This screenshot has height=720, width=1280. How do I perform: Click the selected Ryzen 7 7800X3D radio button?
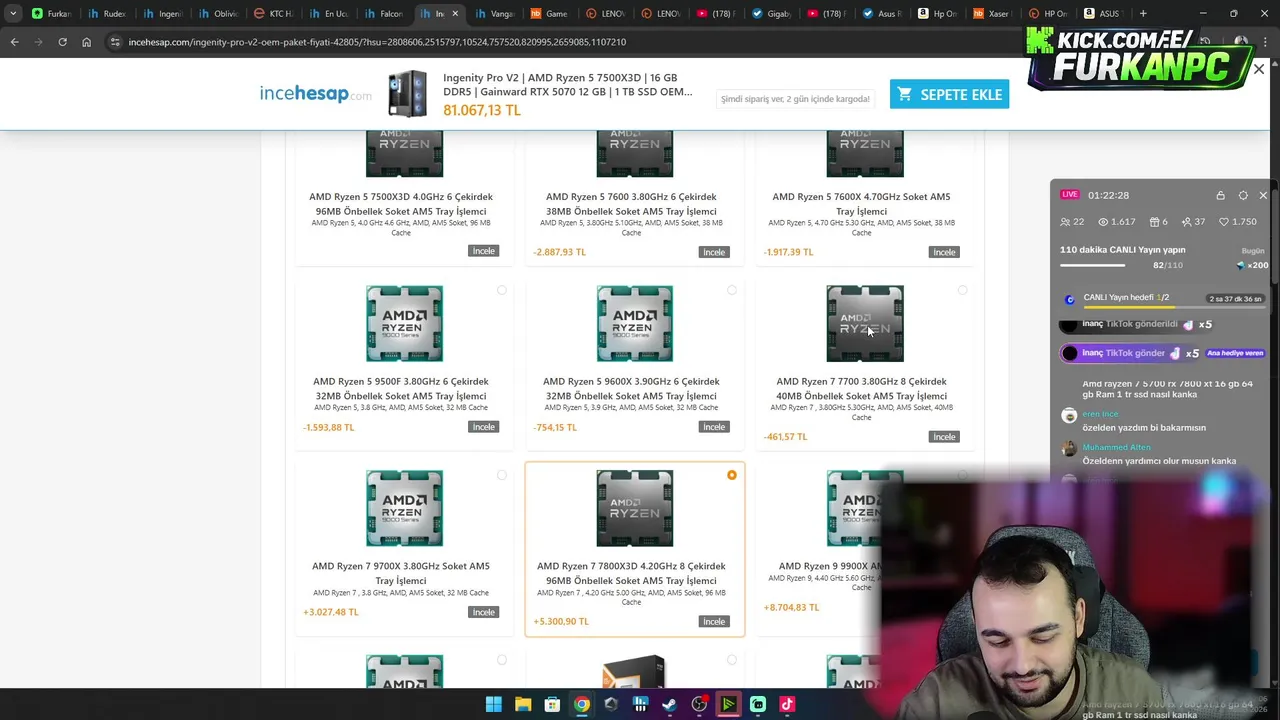click(x=732, y=475)
